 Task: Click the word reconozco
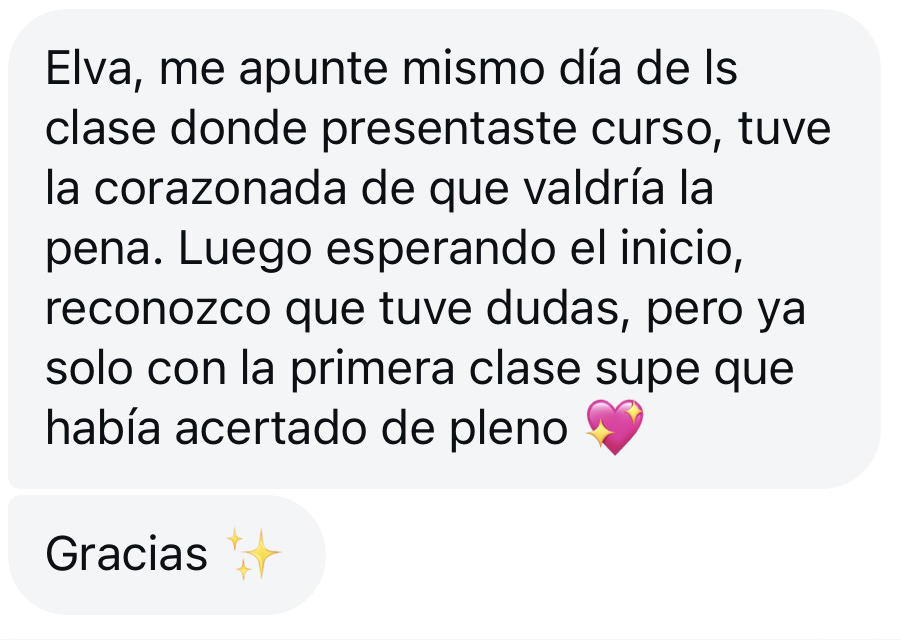[158, 309]
